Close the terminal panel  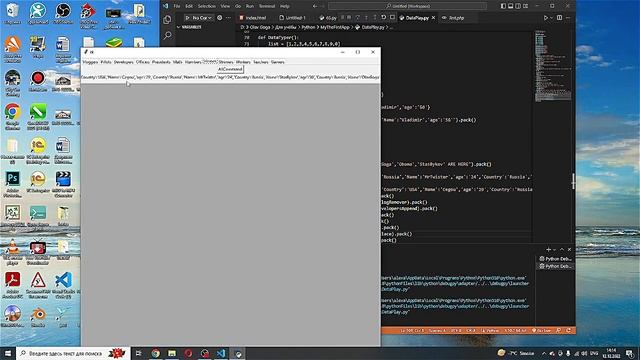pyautogui.click(x=569, y=249)
